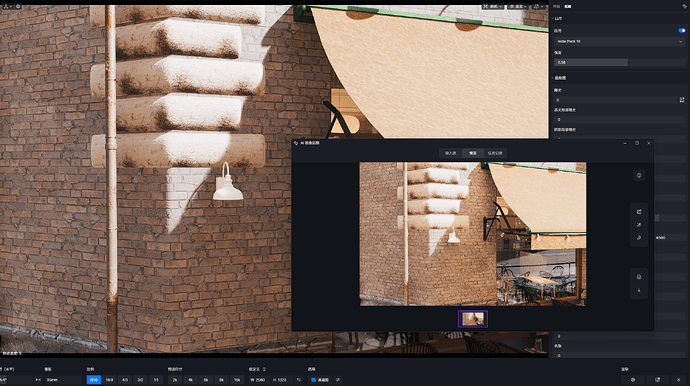The width and height of the screenshot is (690, 386).
Task: Switch to third tab in AI image dialog
Action: [x=495, y=153]
